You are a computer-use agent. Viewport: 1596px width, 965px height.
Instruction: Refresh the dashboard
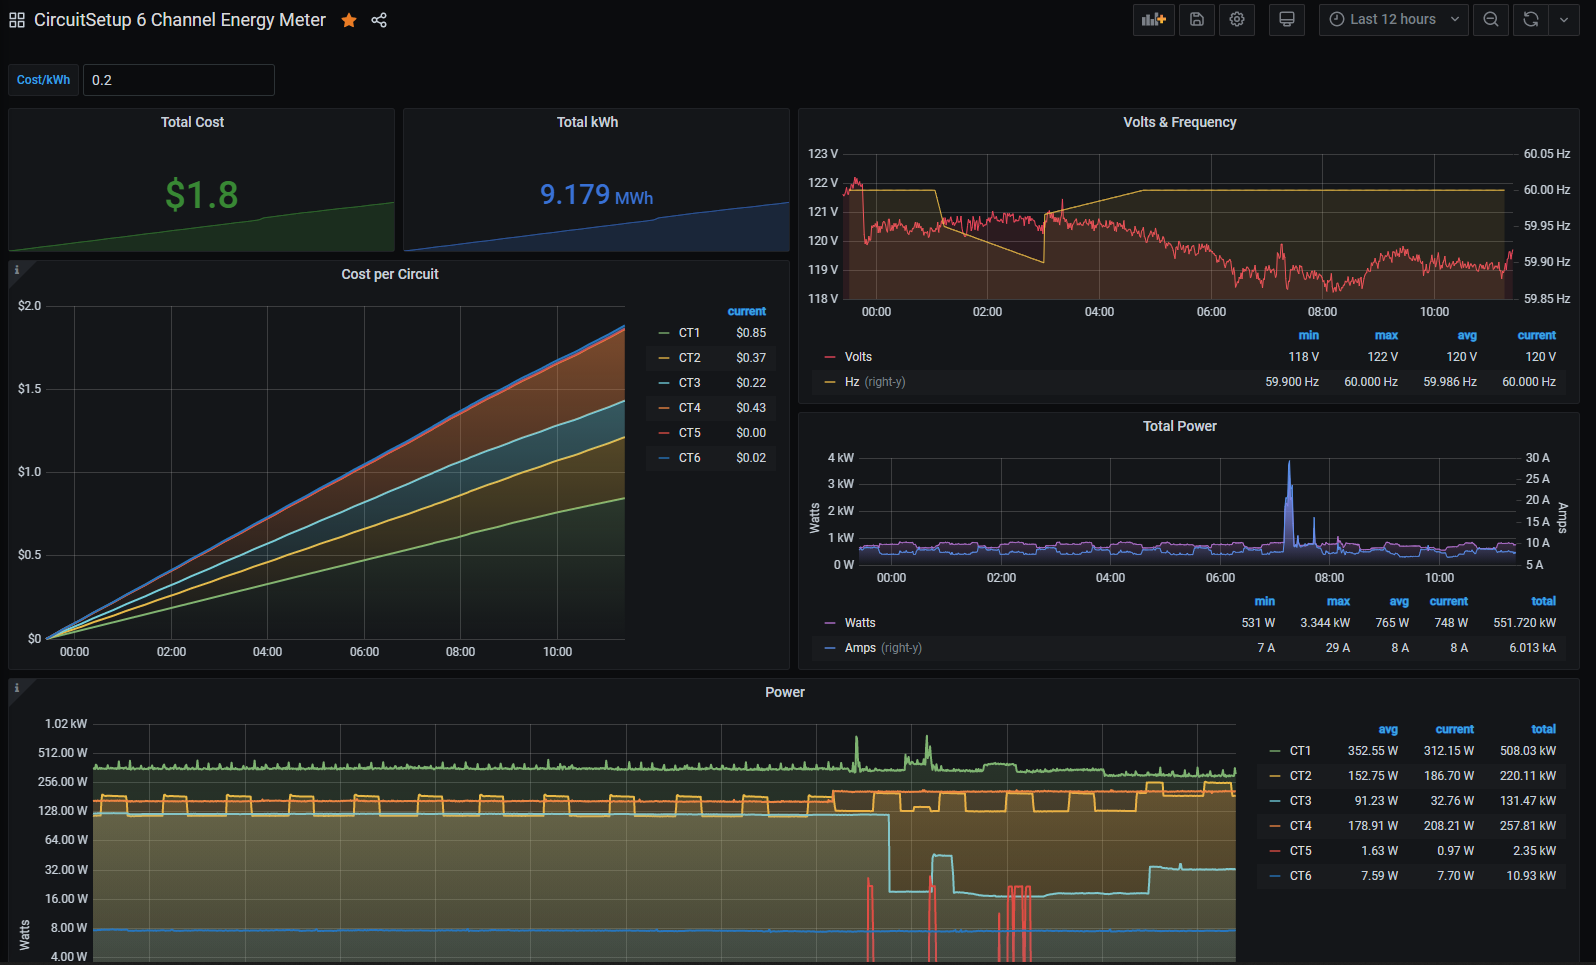(x=1530, y=20)
